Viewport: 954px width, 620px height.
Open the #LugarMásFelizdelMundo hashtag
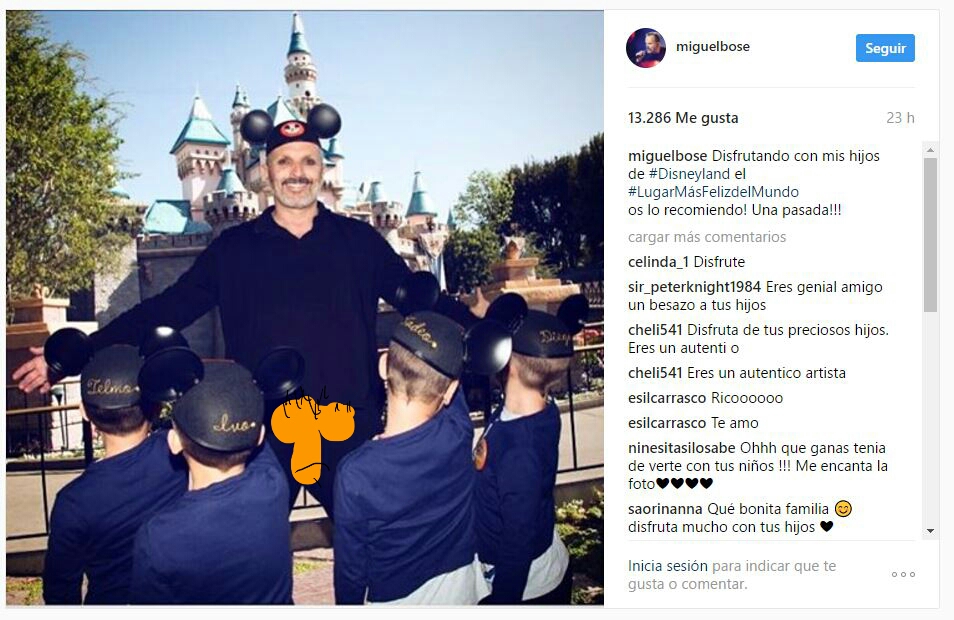tap(713, 192)
